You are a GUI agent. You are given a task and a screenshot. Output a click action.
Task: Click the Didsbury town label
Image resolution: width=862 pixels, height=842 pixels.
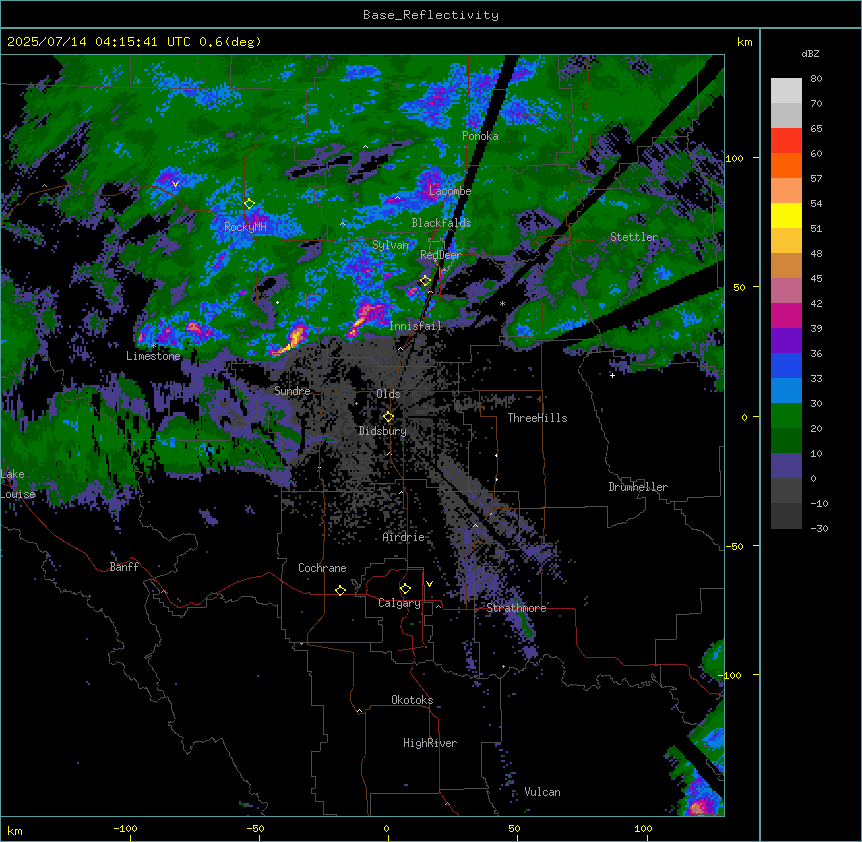click(x=383, y=431)
